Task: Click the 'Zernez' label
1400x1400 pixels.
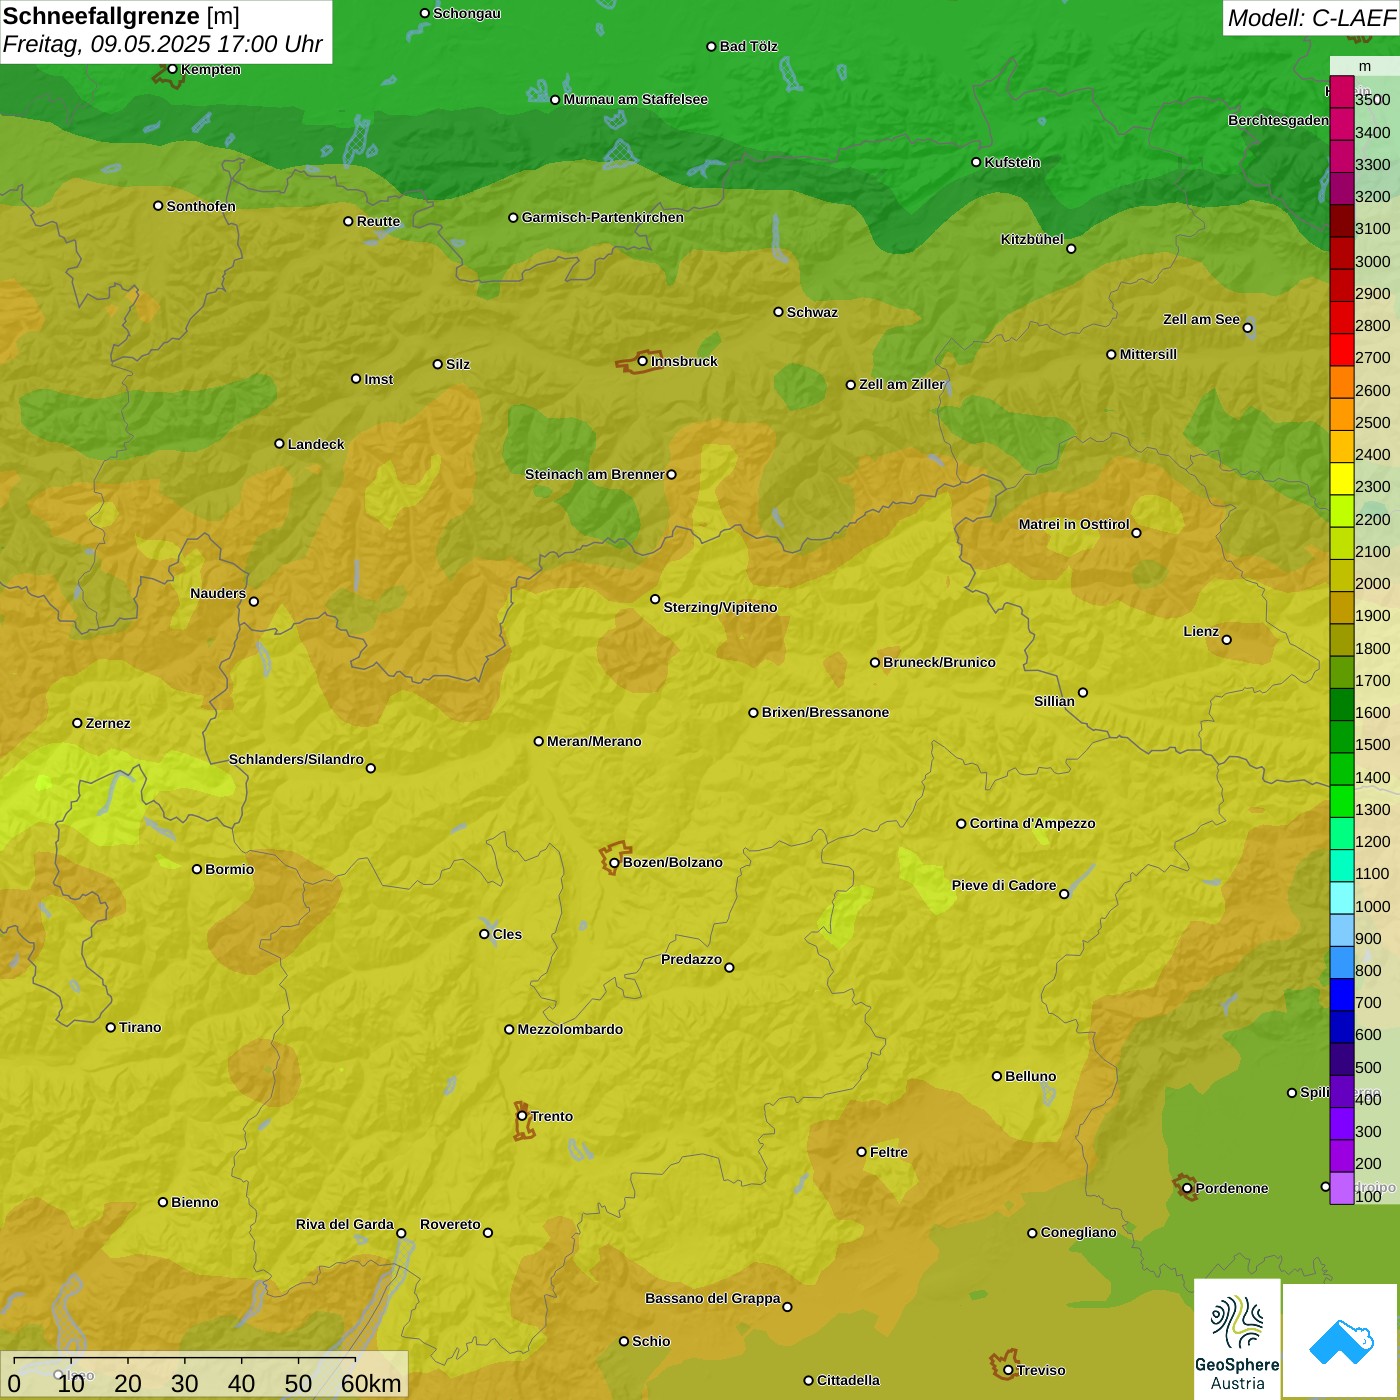Action: [108, 723]
